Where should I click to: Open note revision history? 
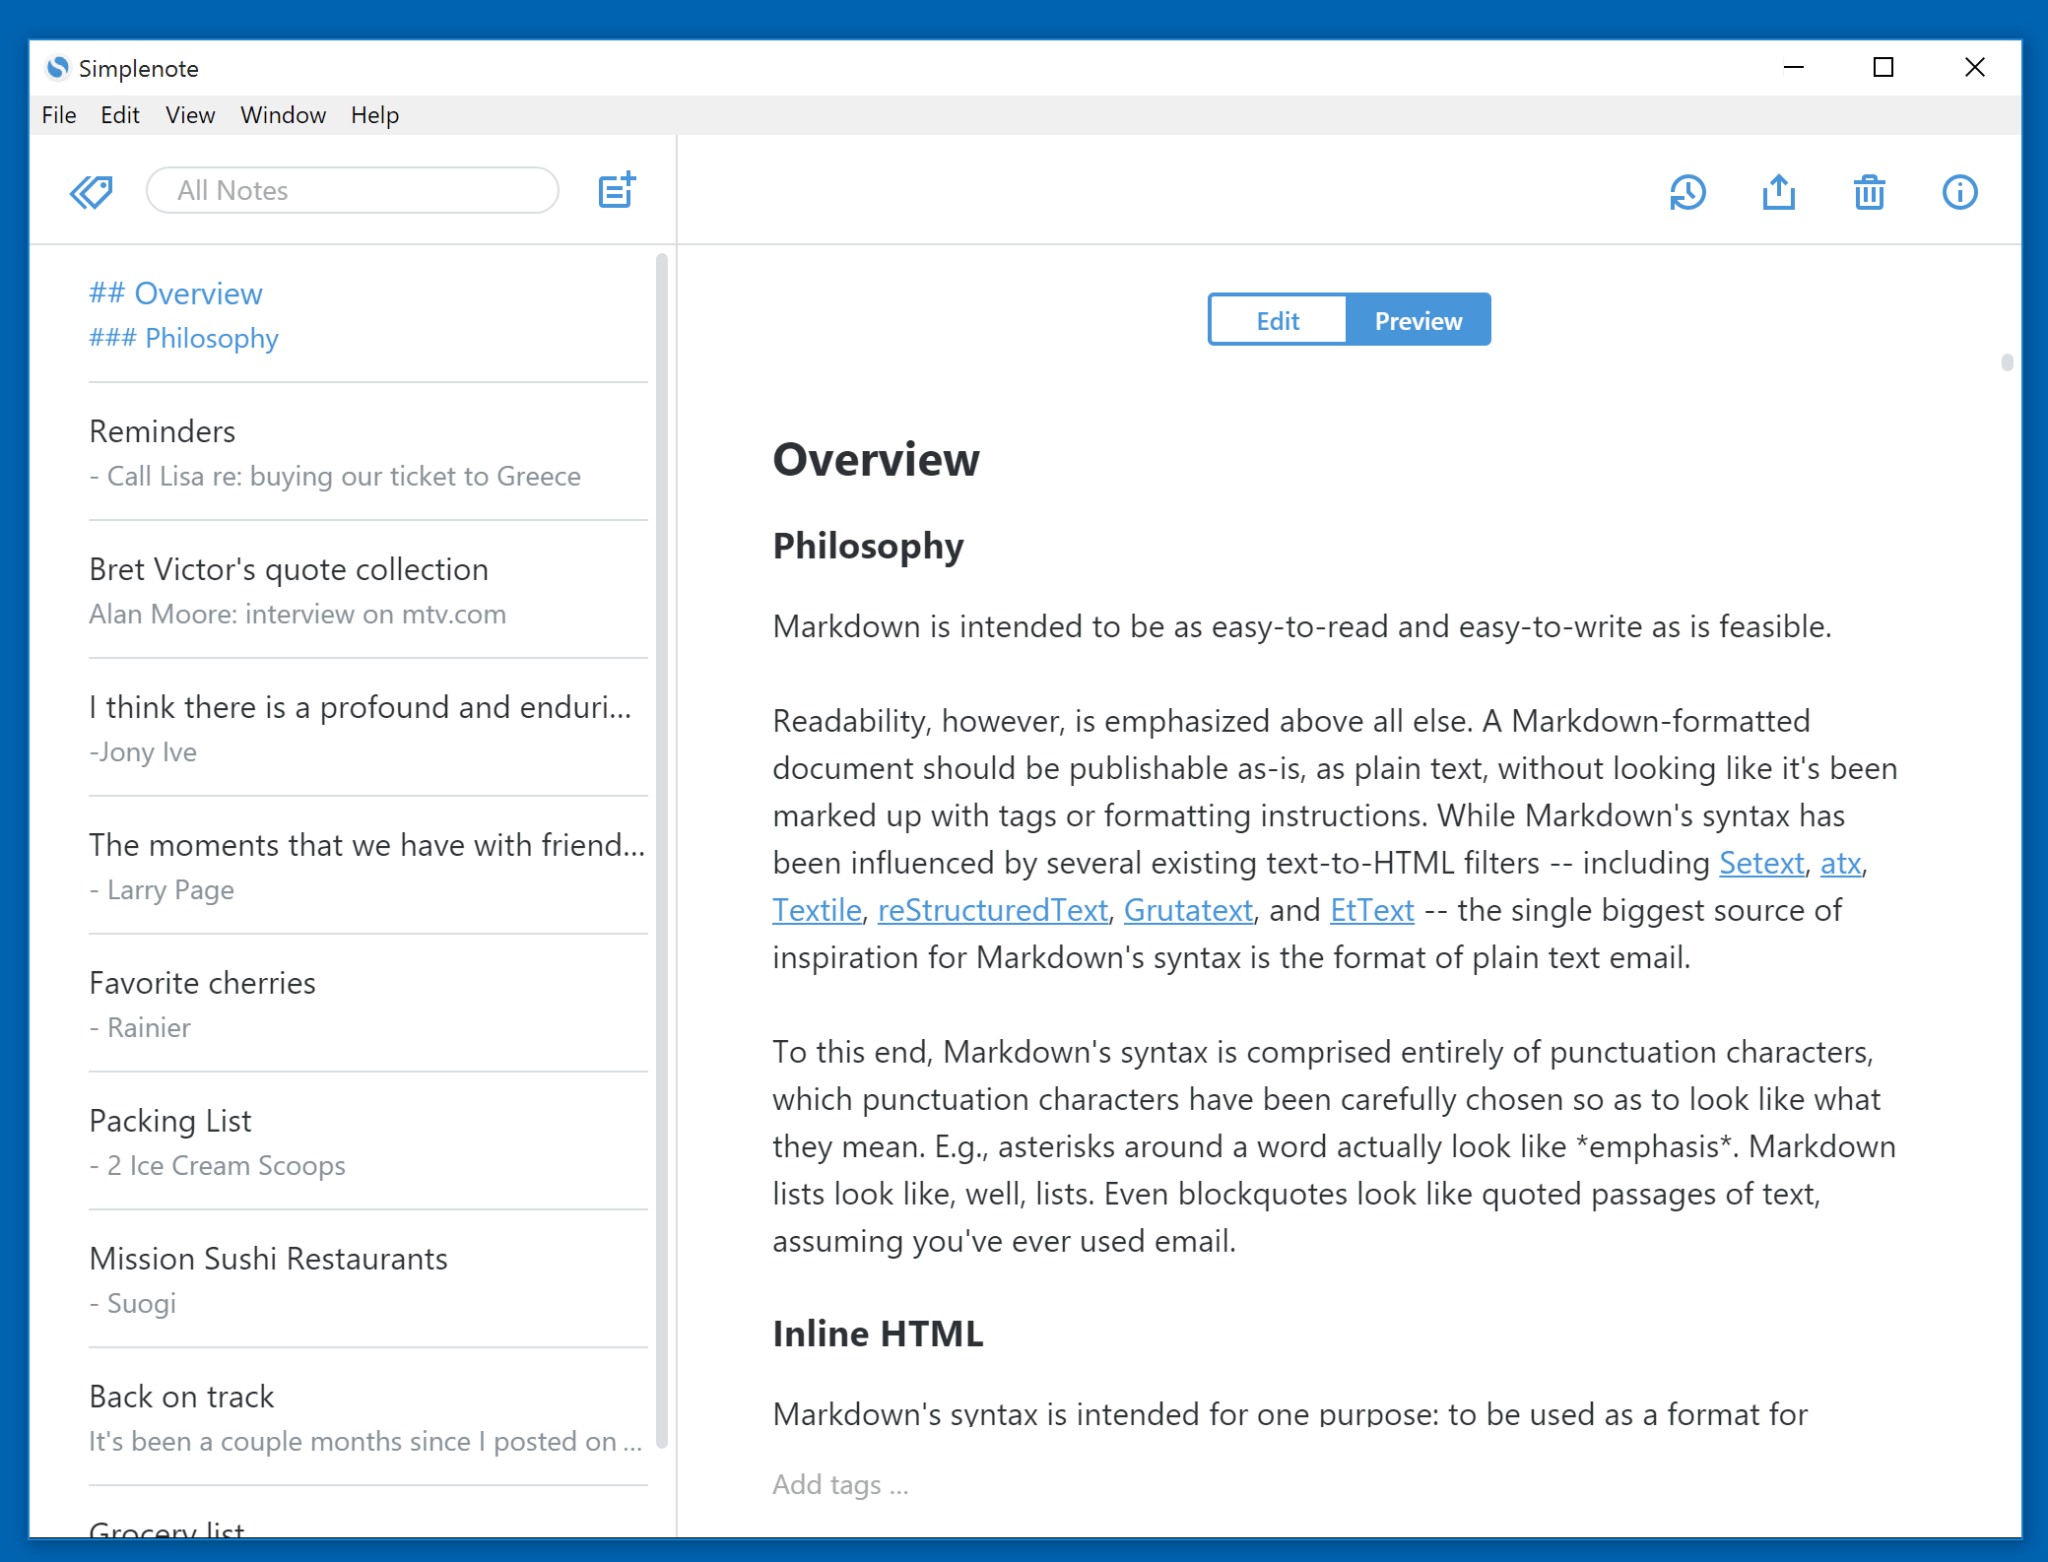[1687, 192]
